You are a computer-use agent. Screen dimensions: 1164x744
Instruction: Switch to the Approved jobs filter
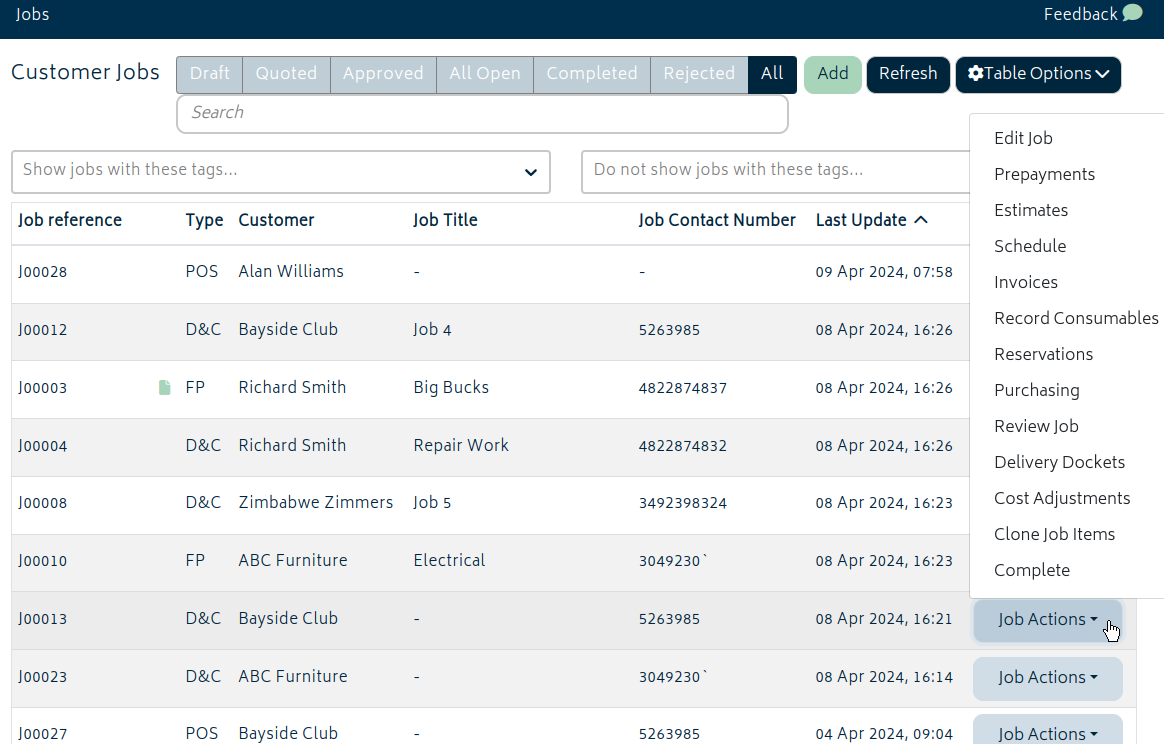(x=383, y=74)
